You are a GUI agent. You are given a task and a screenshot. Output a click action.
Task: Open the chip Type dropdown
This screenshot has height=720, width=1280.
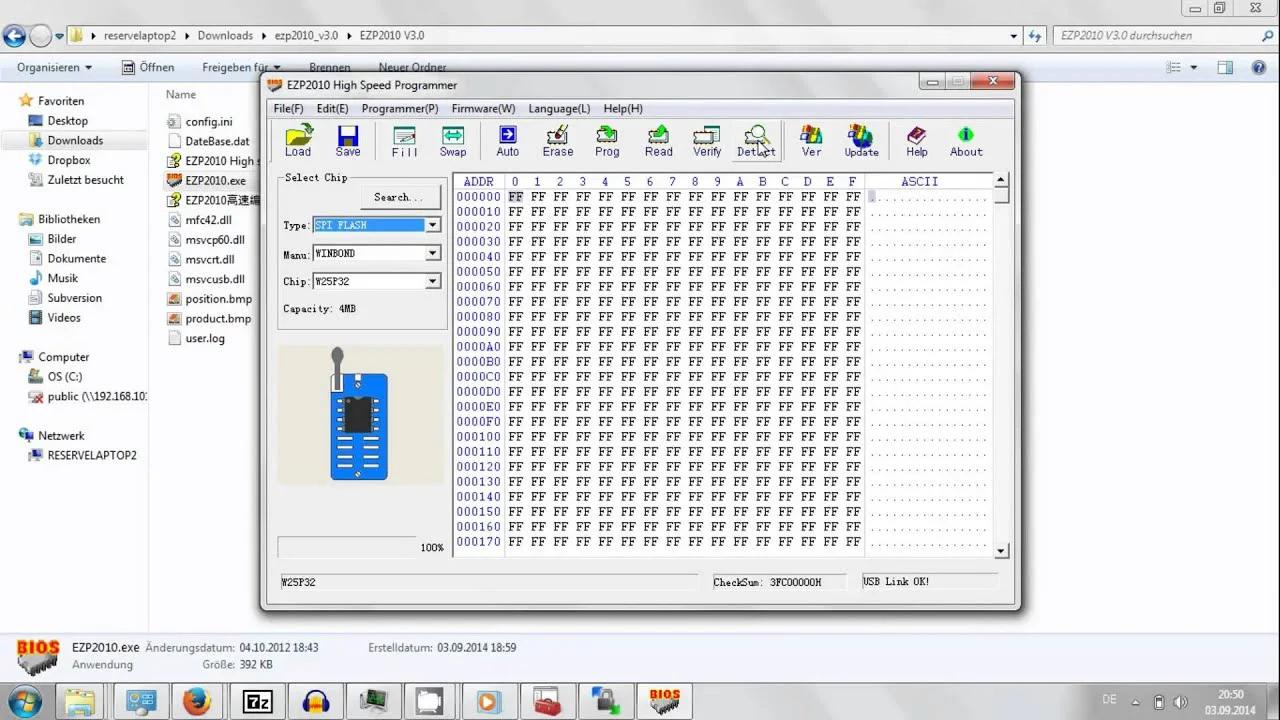pyautogui.click(x=431, y=225)
